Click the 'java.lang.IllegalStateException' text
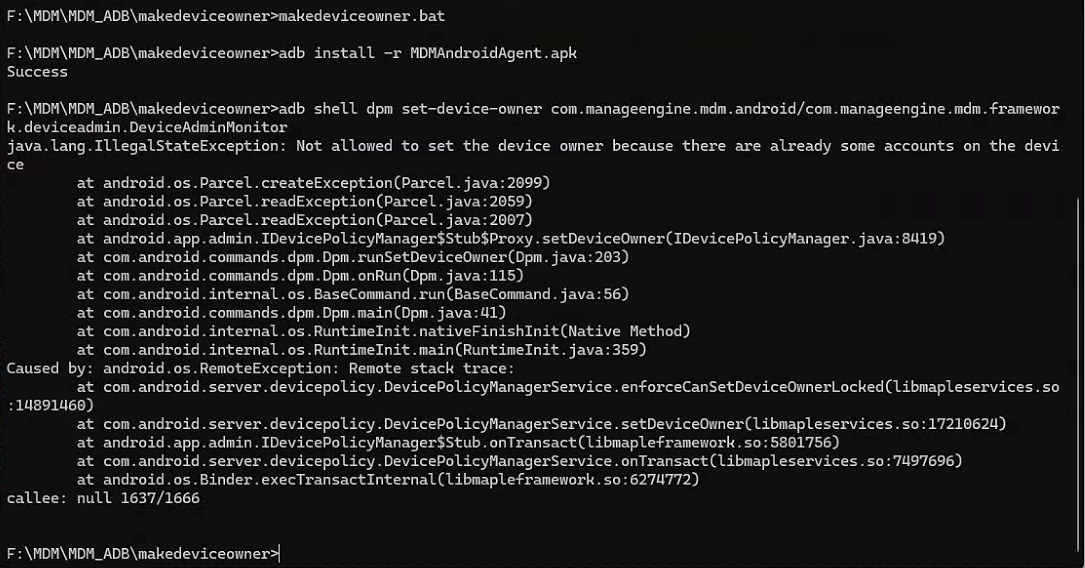The height and width of the screenshot is (568, 1085). pyautogui.click(x=143, y=146)
